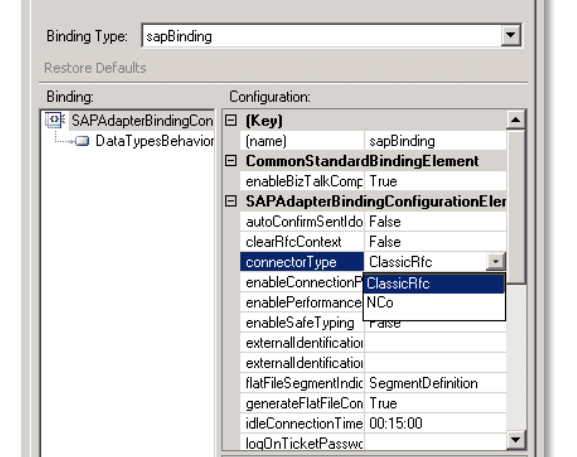Click the scroll up arrow in Configuration
This screenshot has height=457, width=577.
[516, 120]
